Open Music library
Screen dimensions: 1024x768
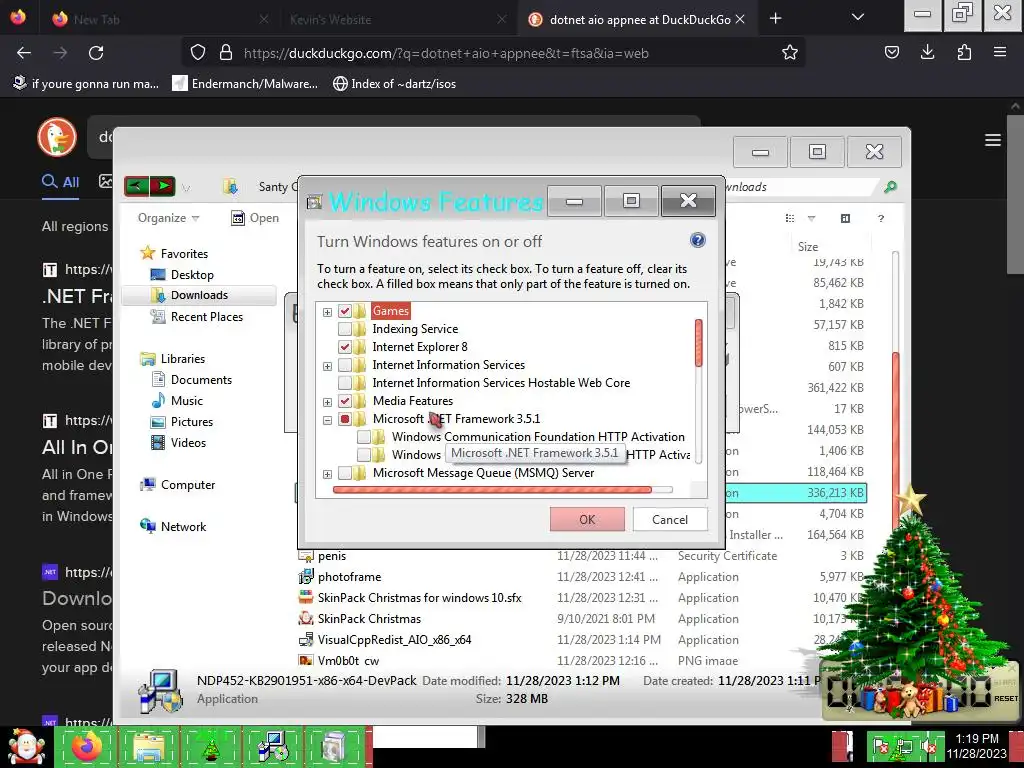pyautogui.click(x=187, y=400)
